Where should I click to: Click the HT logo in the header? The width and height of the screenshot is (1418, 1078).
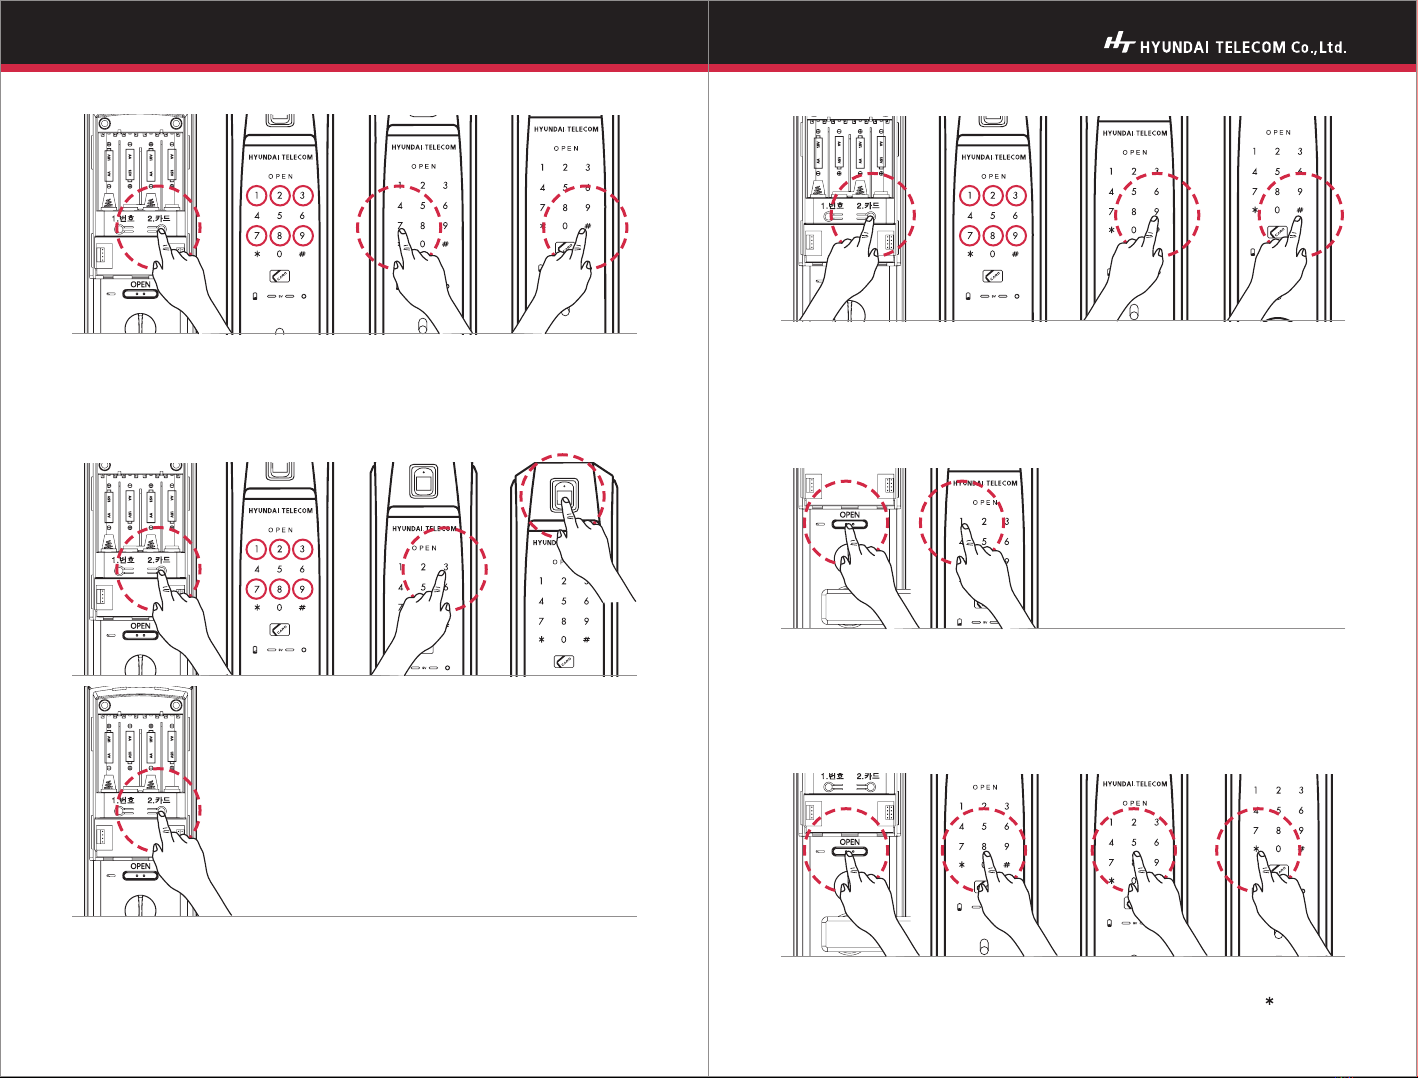(1119, 42)
